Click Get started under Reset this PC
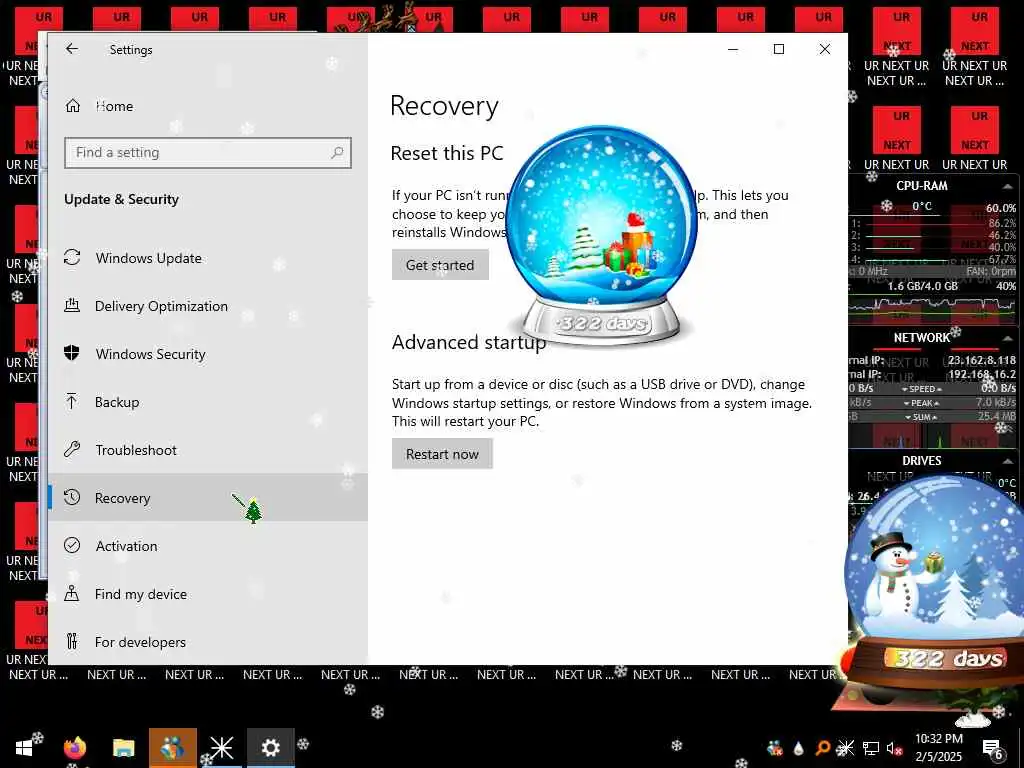 (440, 264)
